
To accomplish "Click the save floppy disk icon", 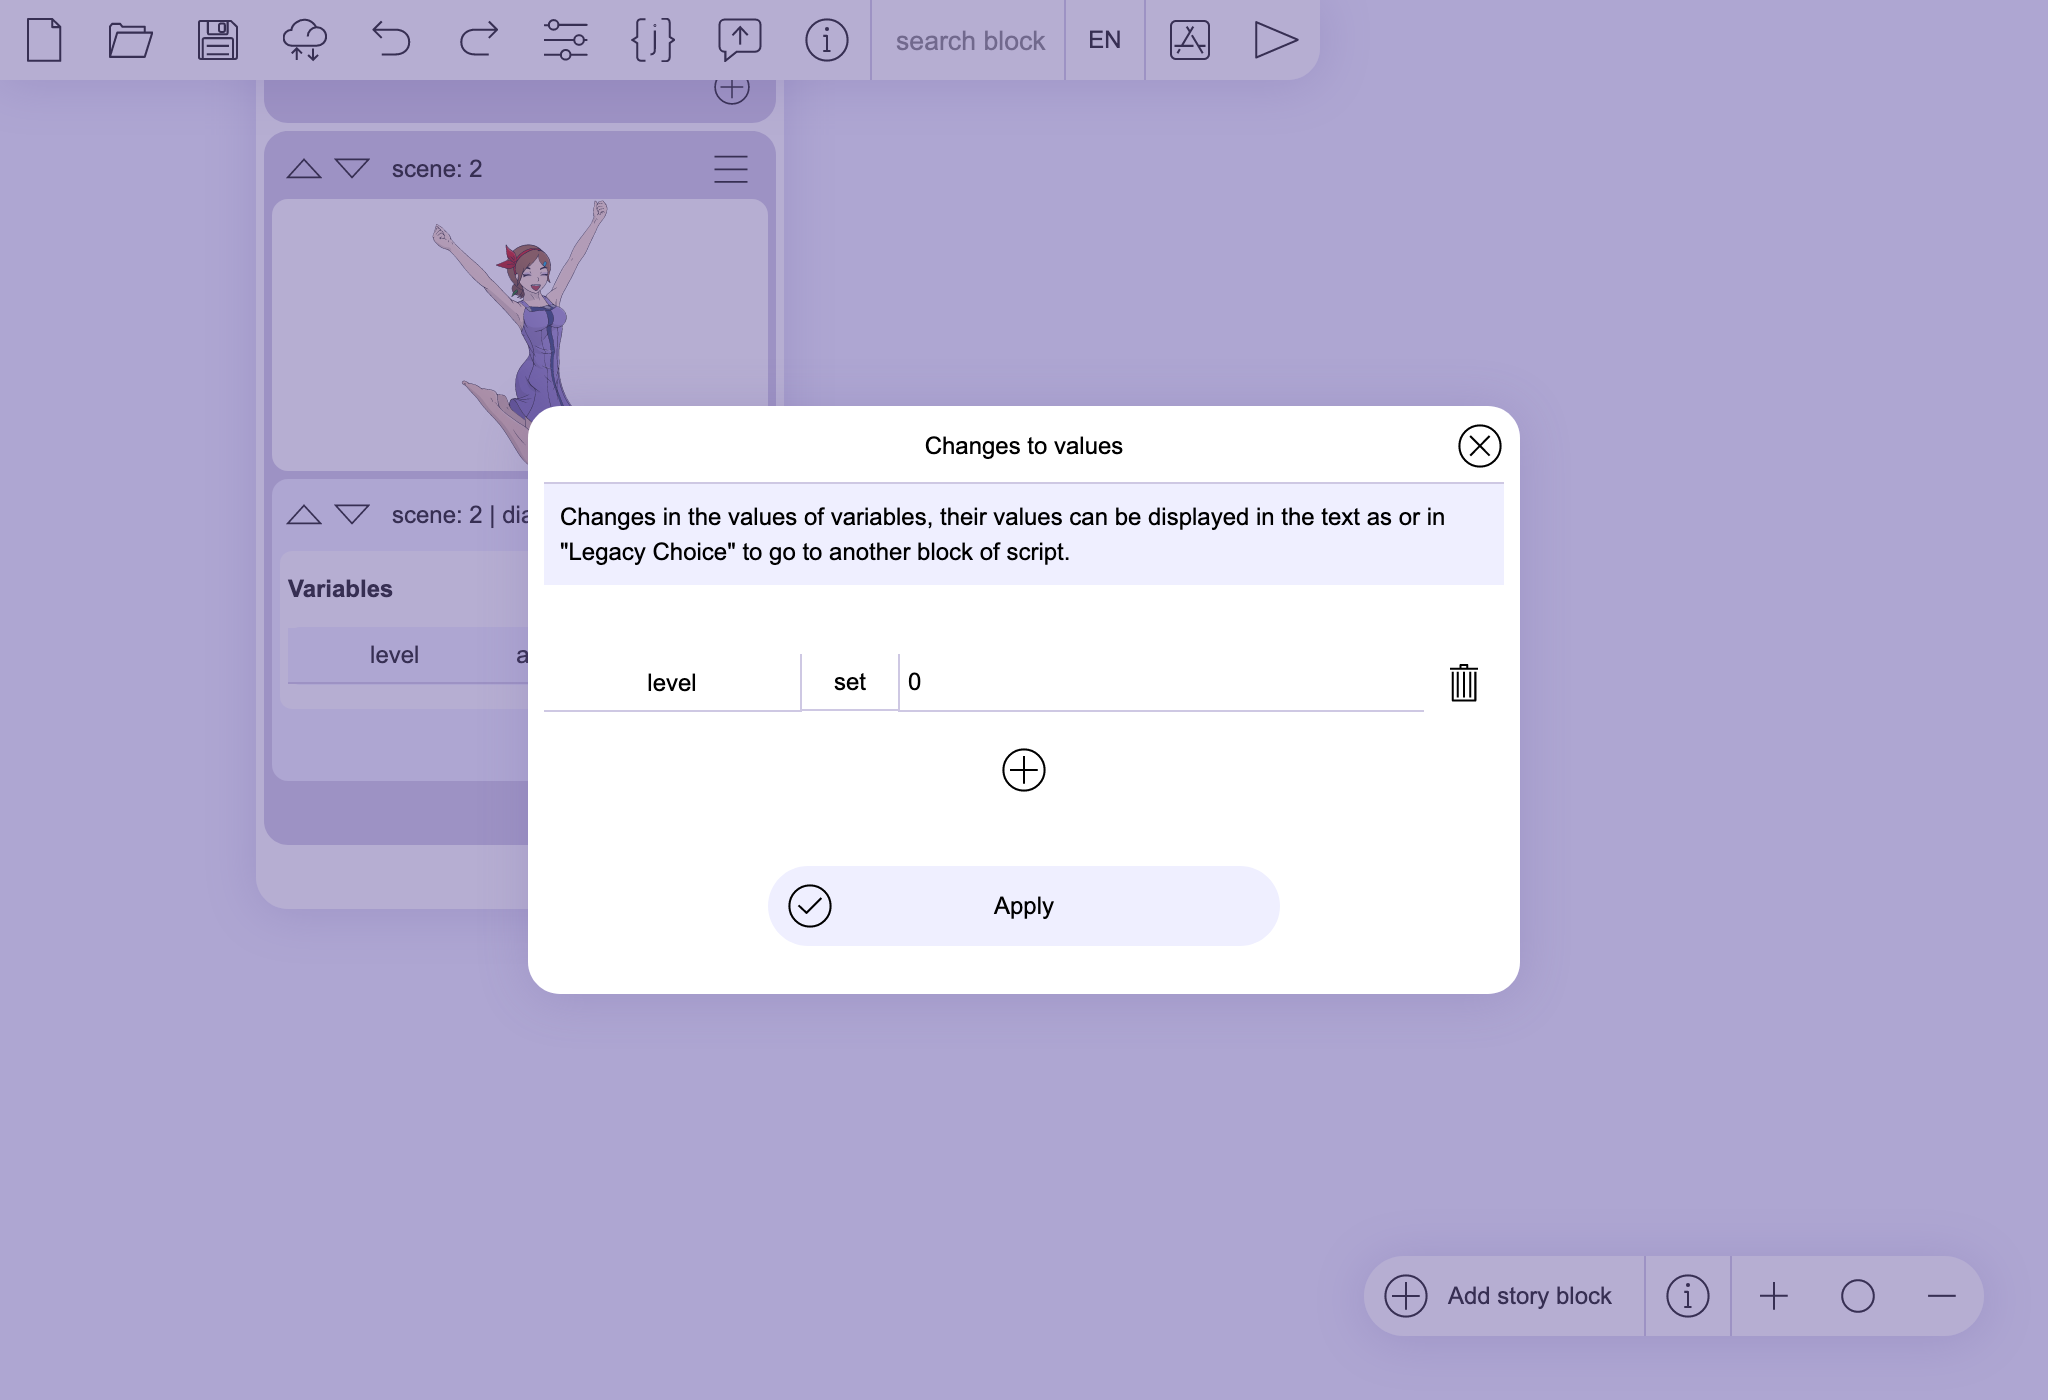I will [217, 40].
